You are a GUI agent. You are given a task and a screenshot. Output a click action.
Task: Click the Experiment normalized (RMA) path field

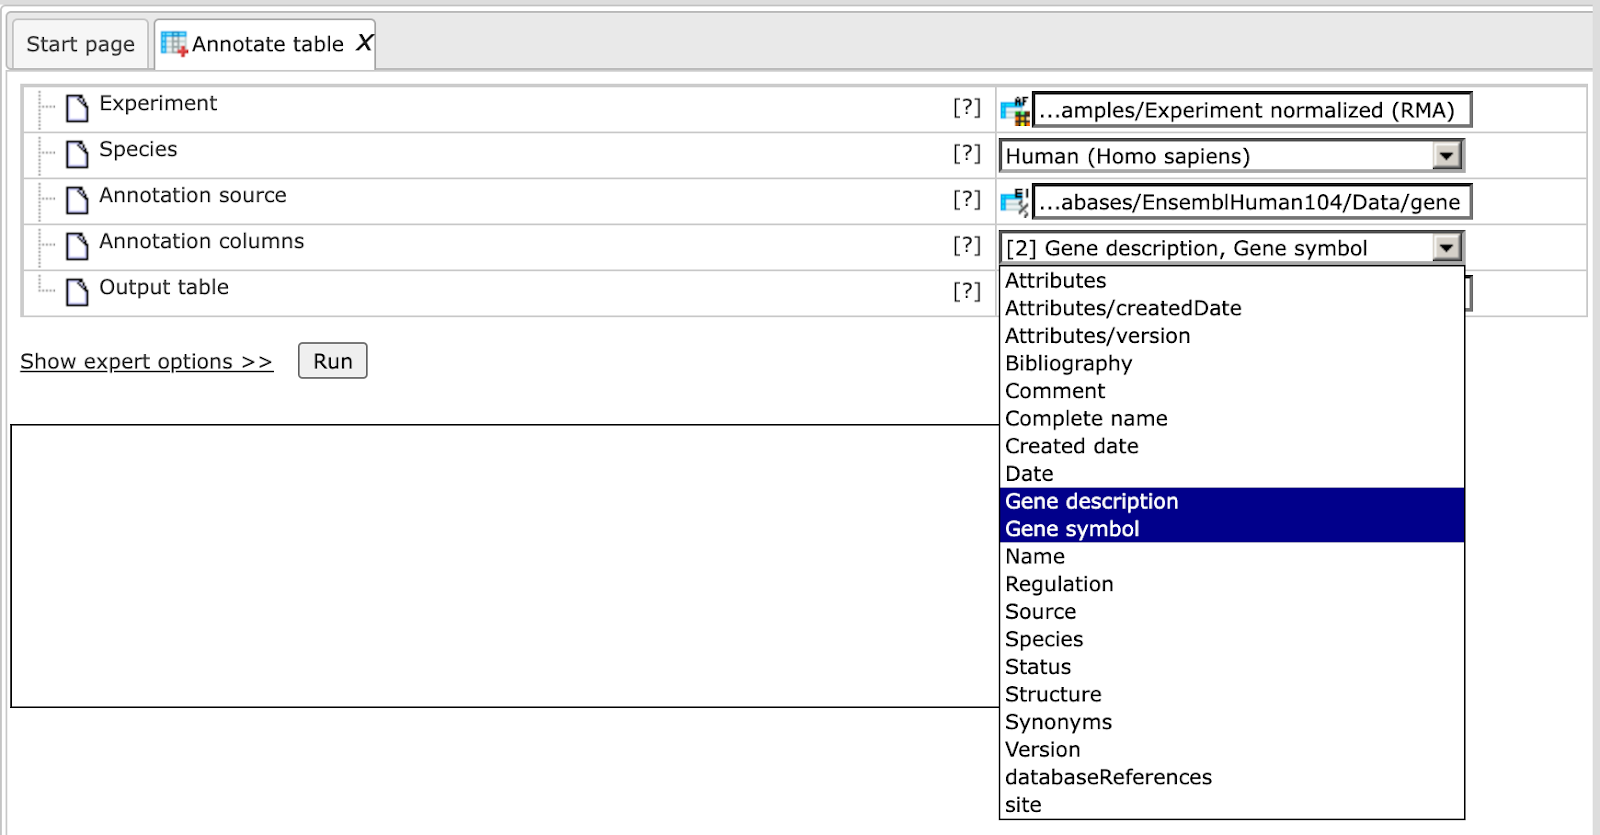tap(1252, 110)
